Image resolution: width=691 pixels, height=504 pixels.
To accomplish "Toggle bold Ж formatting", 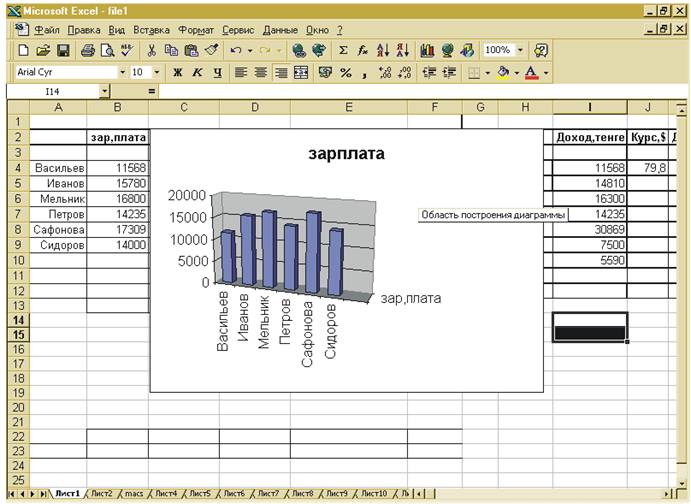I will pyautogui.click(x=178, y=73).
